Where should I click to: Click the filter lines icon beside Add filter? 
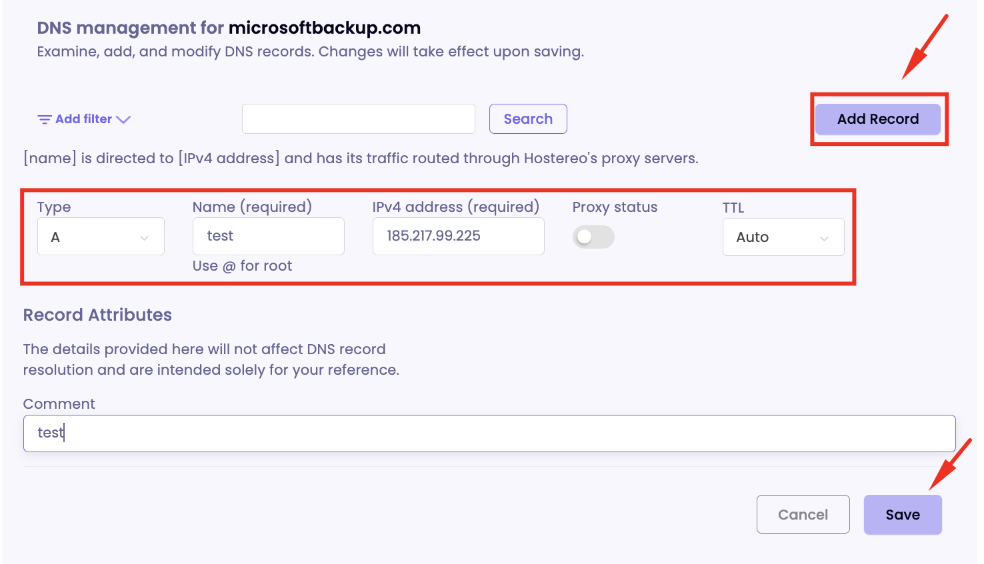point(44,119)
